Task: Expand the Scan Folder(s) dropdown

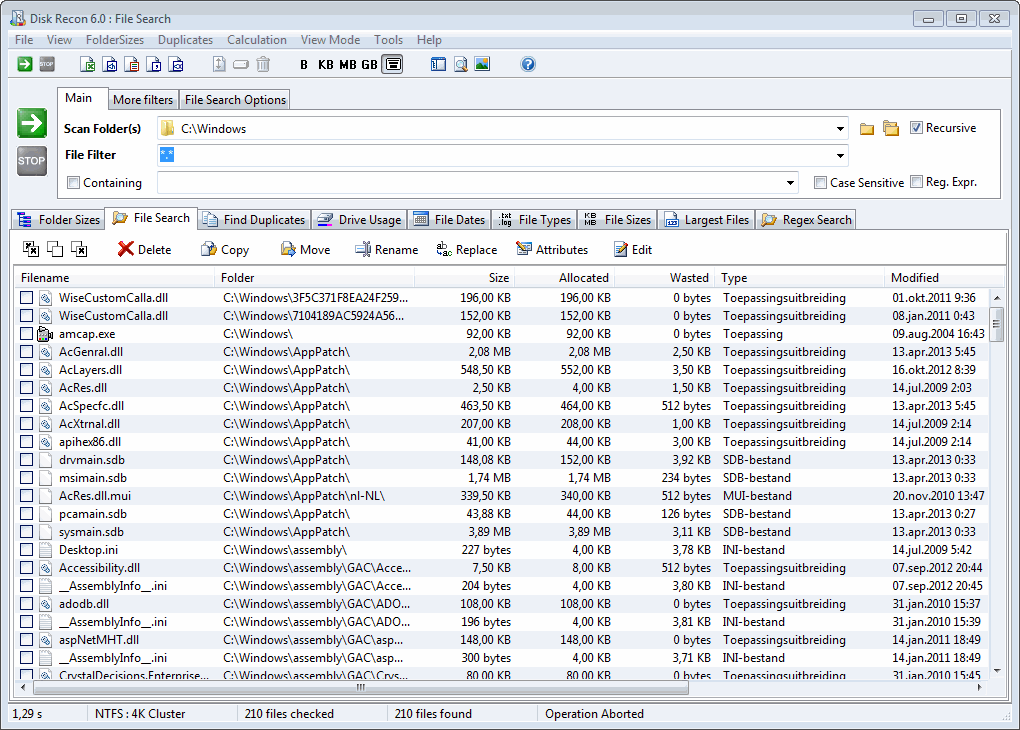Action: click(840, 129)
